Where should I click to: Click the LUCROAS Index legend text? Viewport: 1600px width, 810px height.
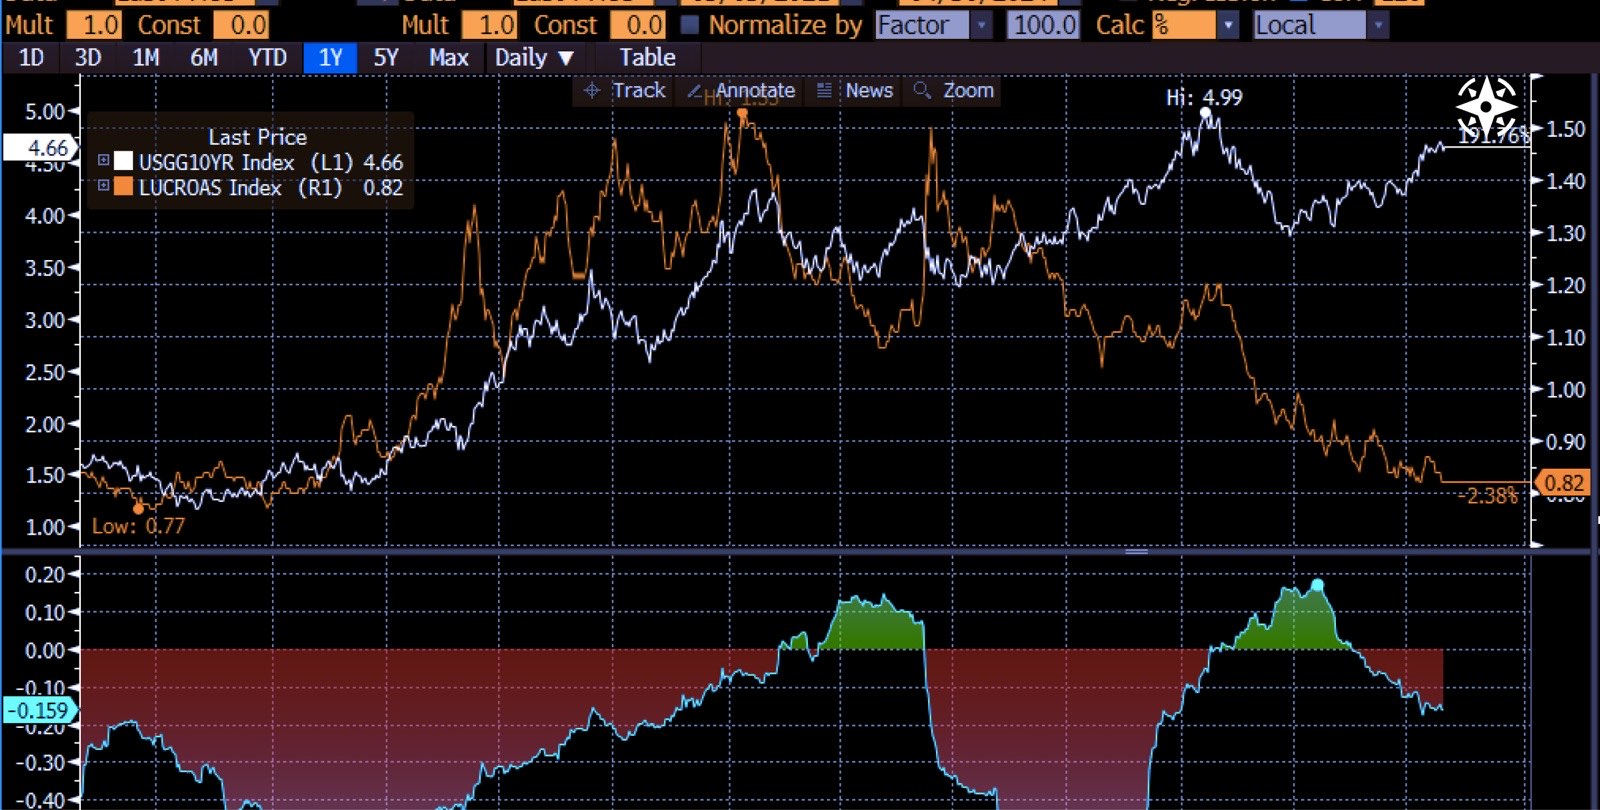(210, 187)
